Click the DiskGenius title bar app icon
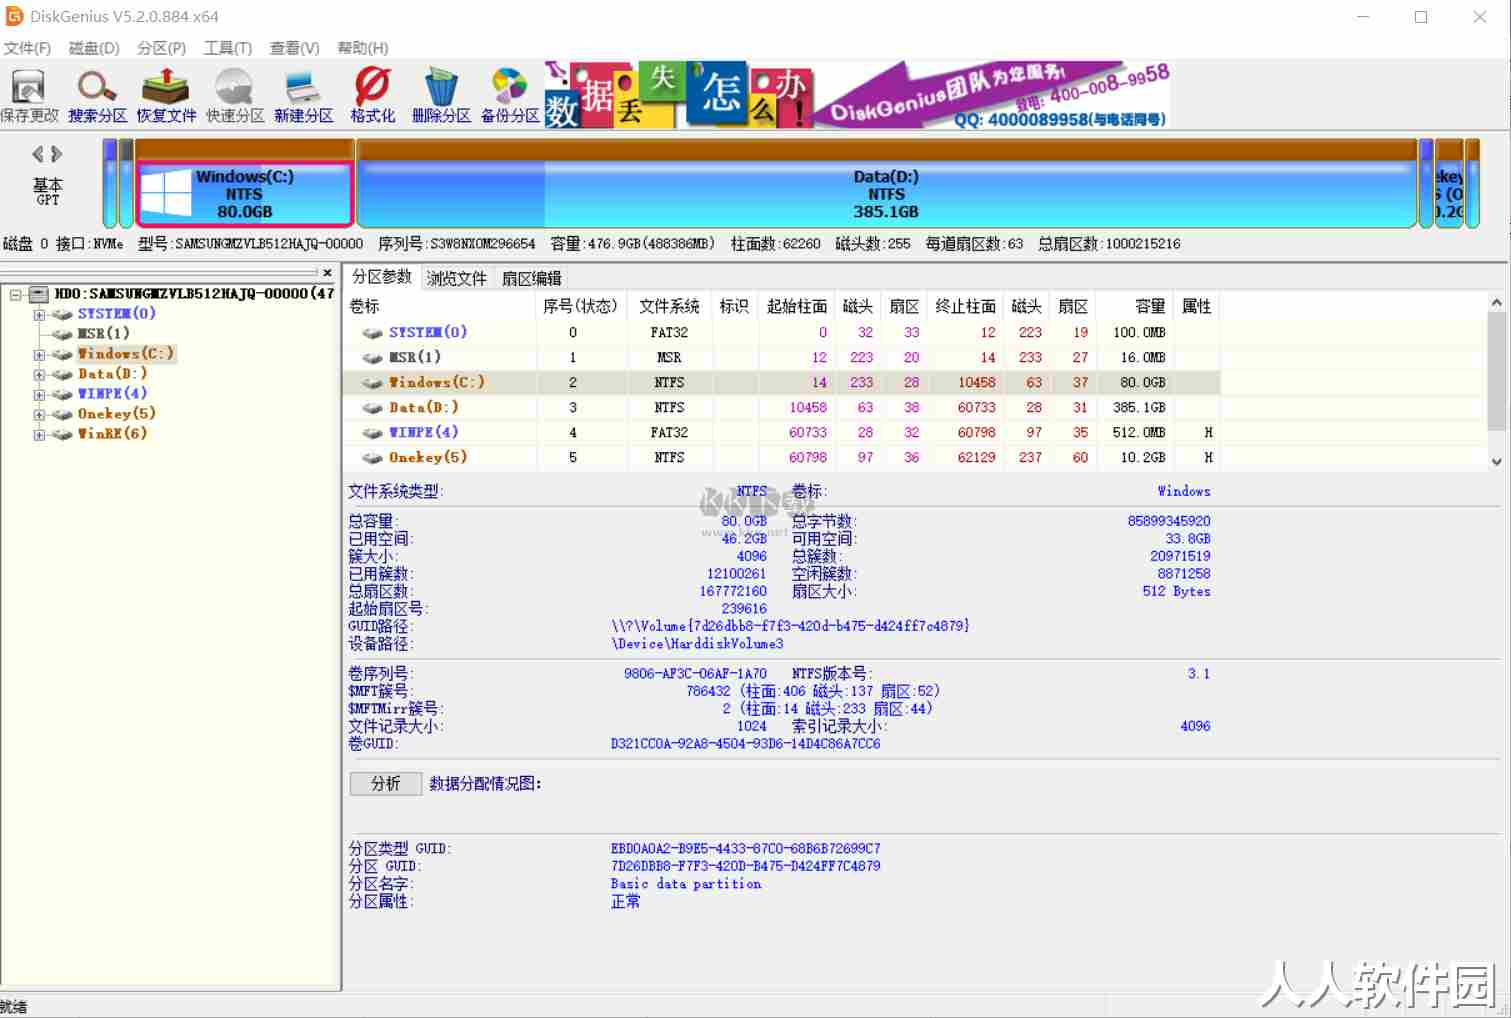Screen dimensions: 1511x1018 pos(14,16)
